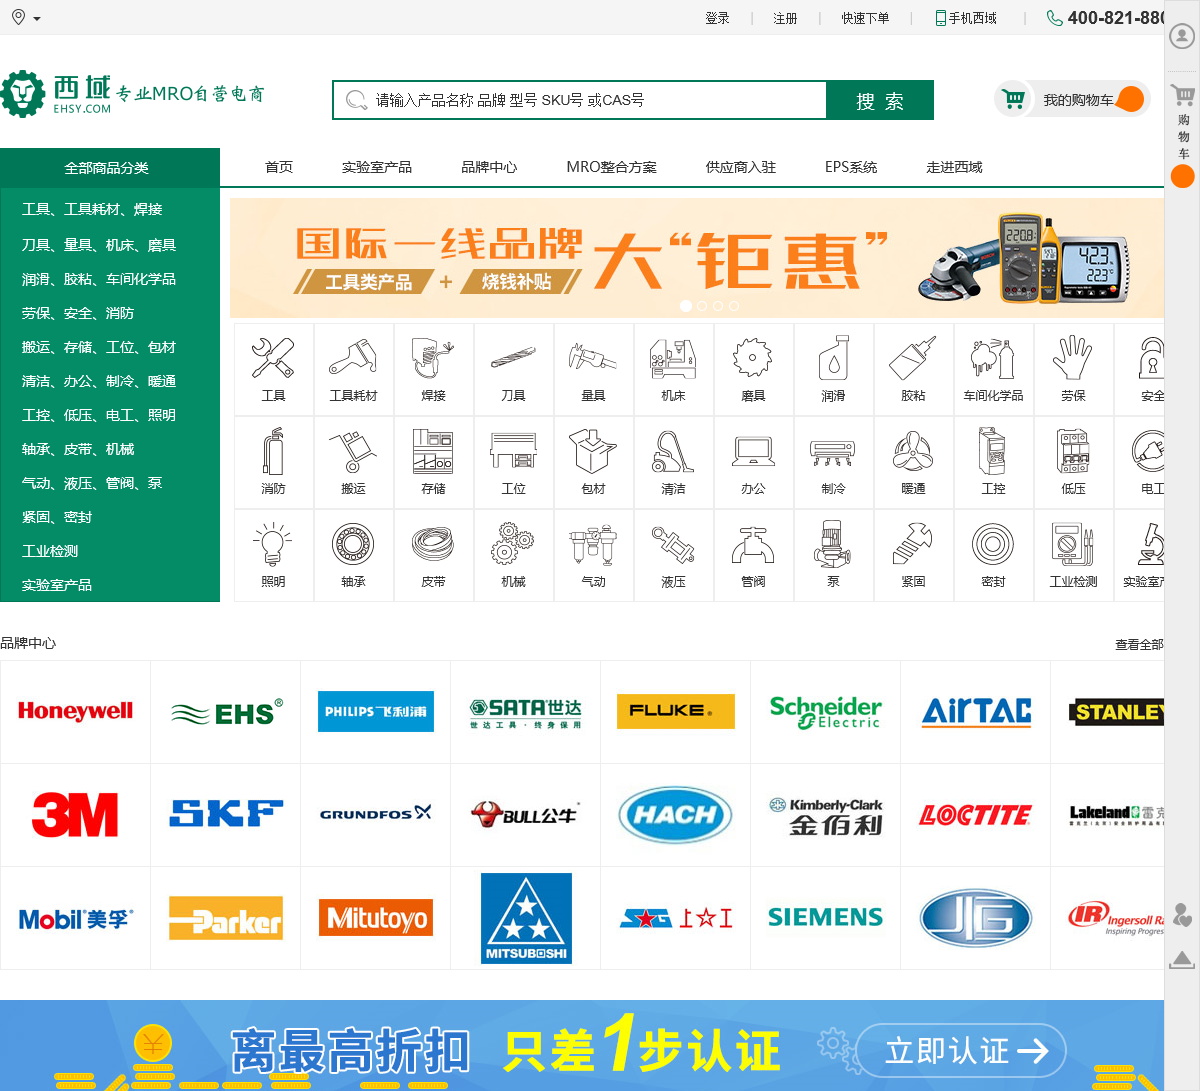The height and width of the screenshot is (1091, 1200).
Task: Click 查看全部 brands link
Action: coord(1139,644)
